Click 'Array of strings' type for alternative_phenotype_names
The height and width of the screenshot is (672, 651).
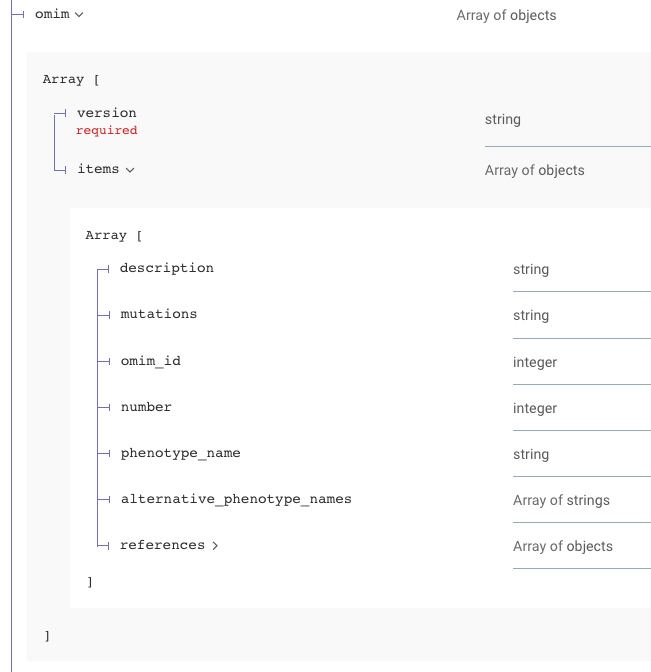pyautogui.click(x=561, y=500)
